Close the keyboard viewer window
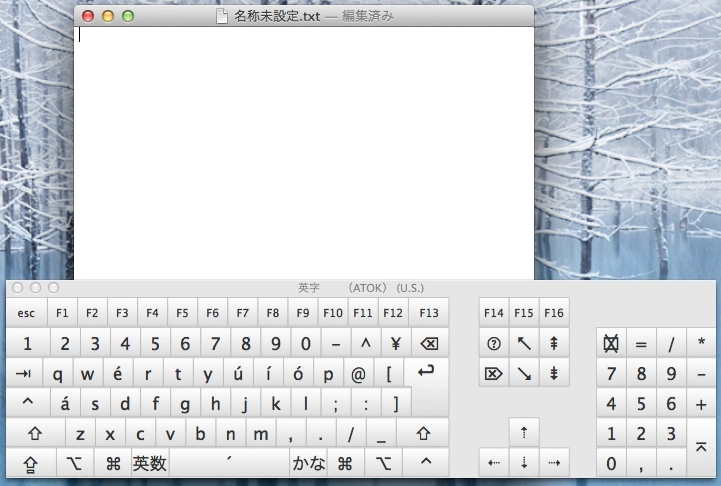The image size is (721, 486). coord(17,288)
